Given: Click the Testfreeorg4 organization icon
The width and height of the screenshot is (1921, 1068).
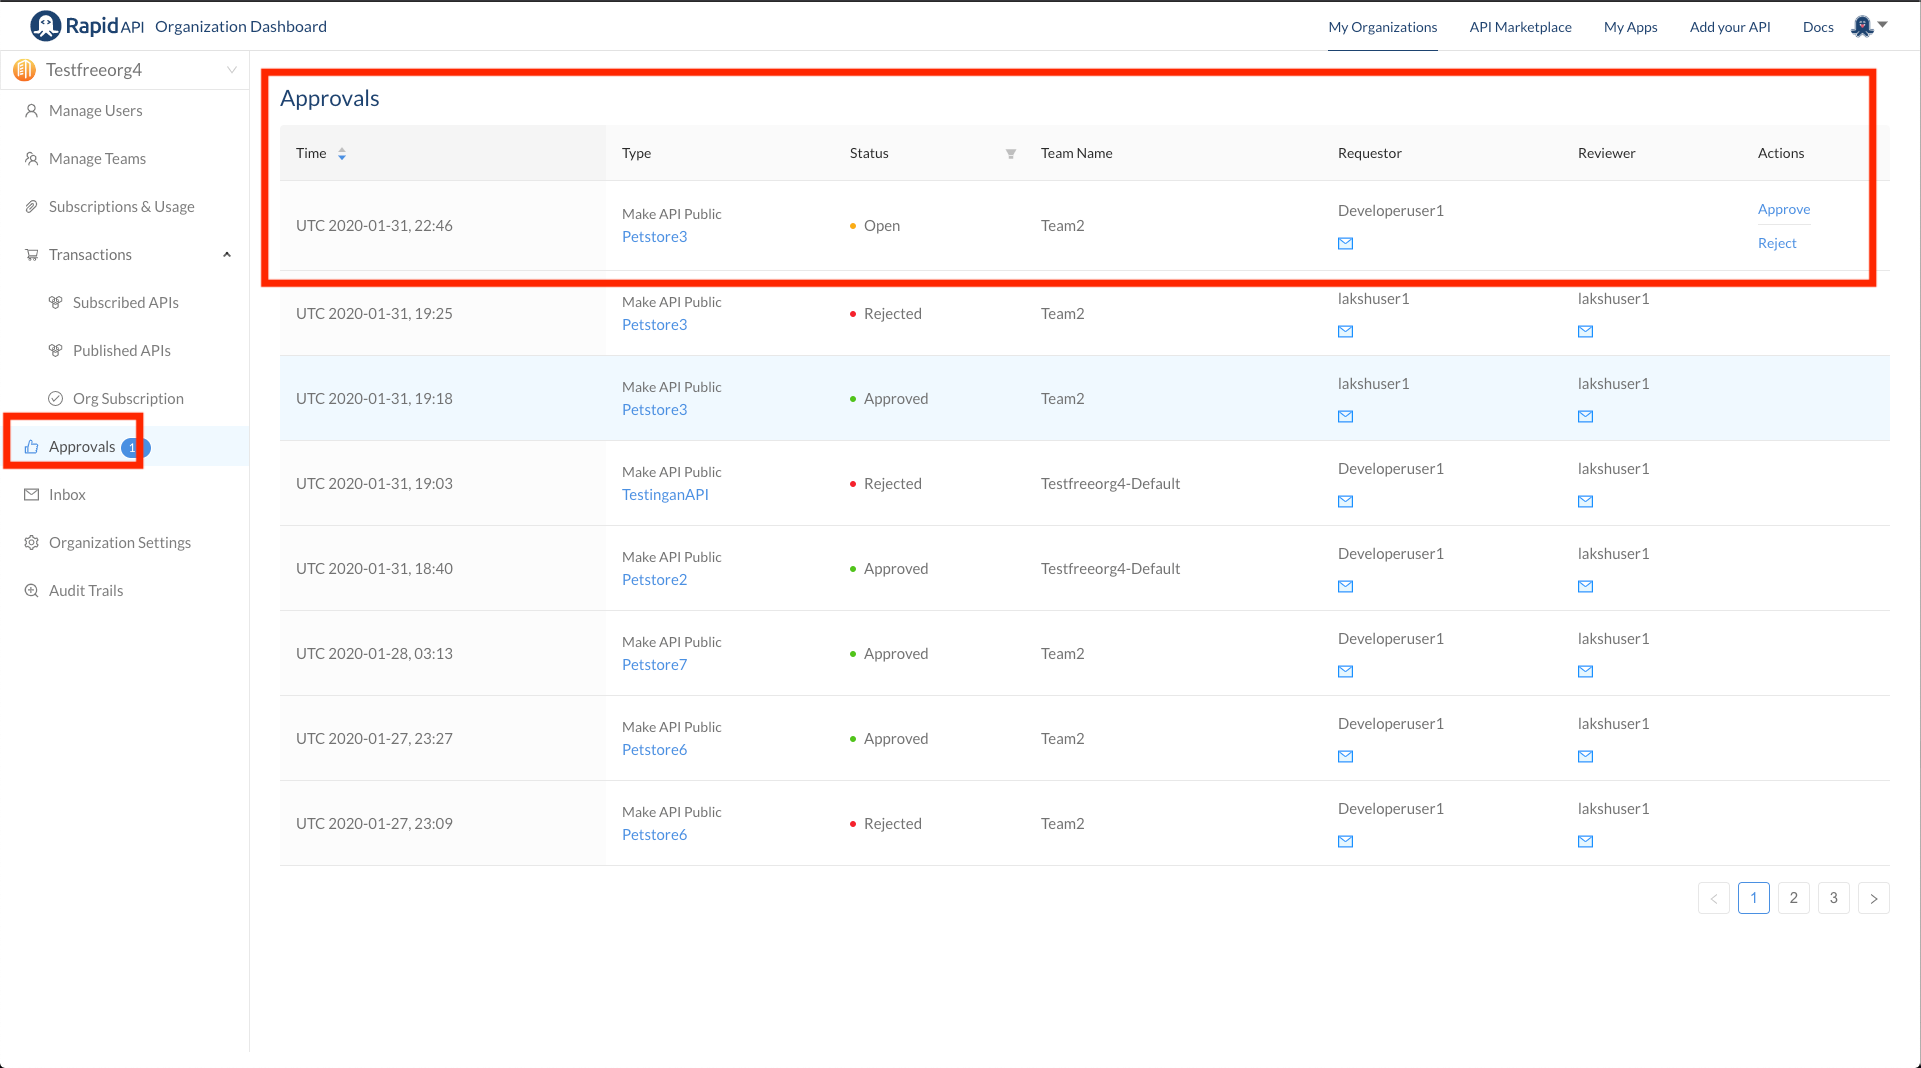Looking at the screenshot, I should pos(25,70).
